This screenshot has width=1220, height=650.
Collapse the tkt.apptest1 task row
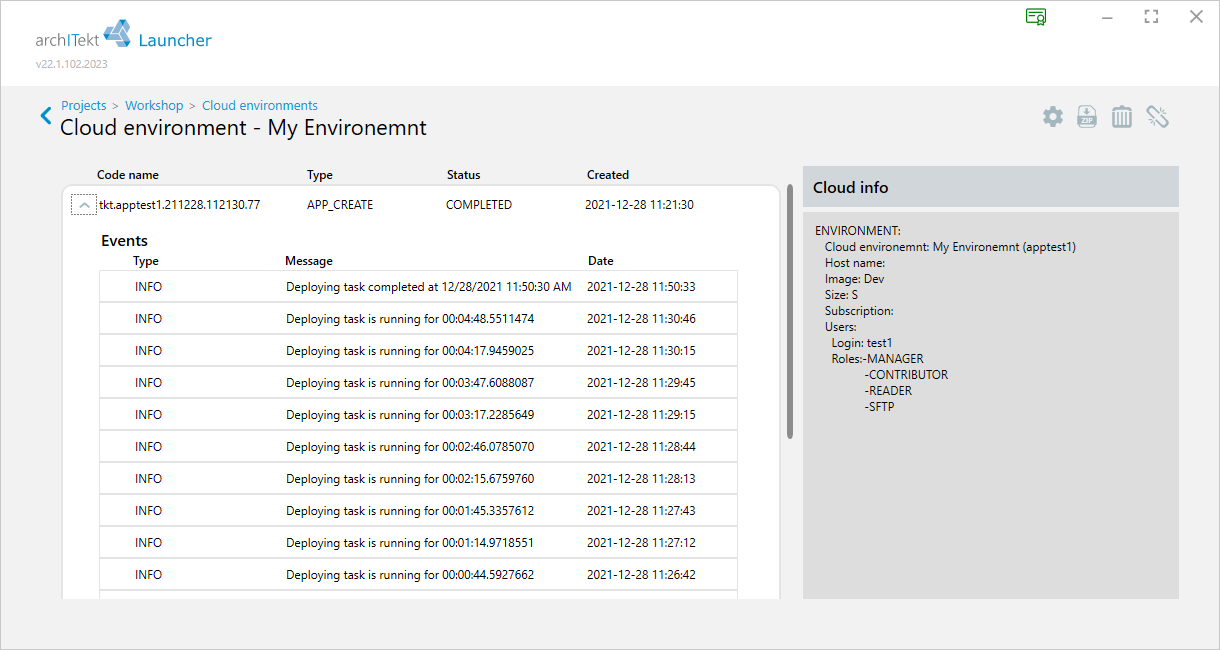[x=83, y=205]
